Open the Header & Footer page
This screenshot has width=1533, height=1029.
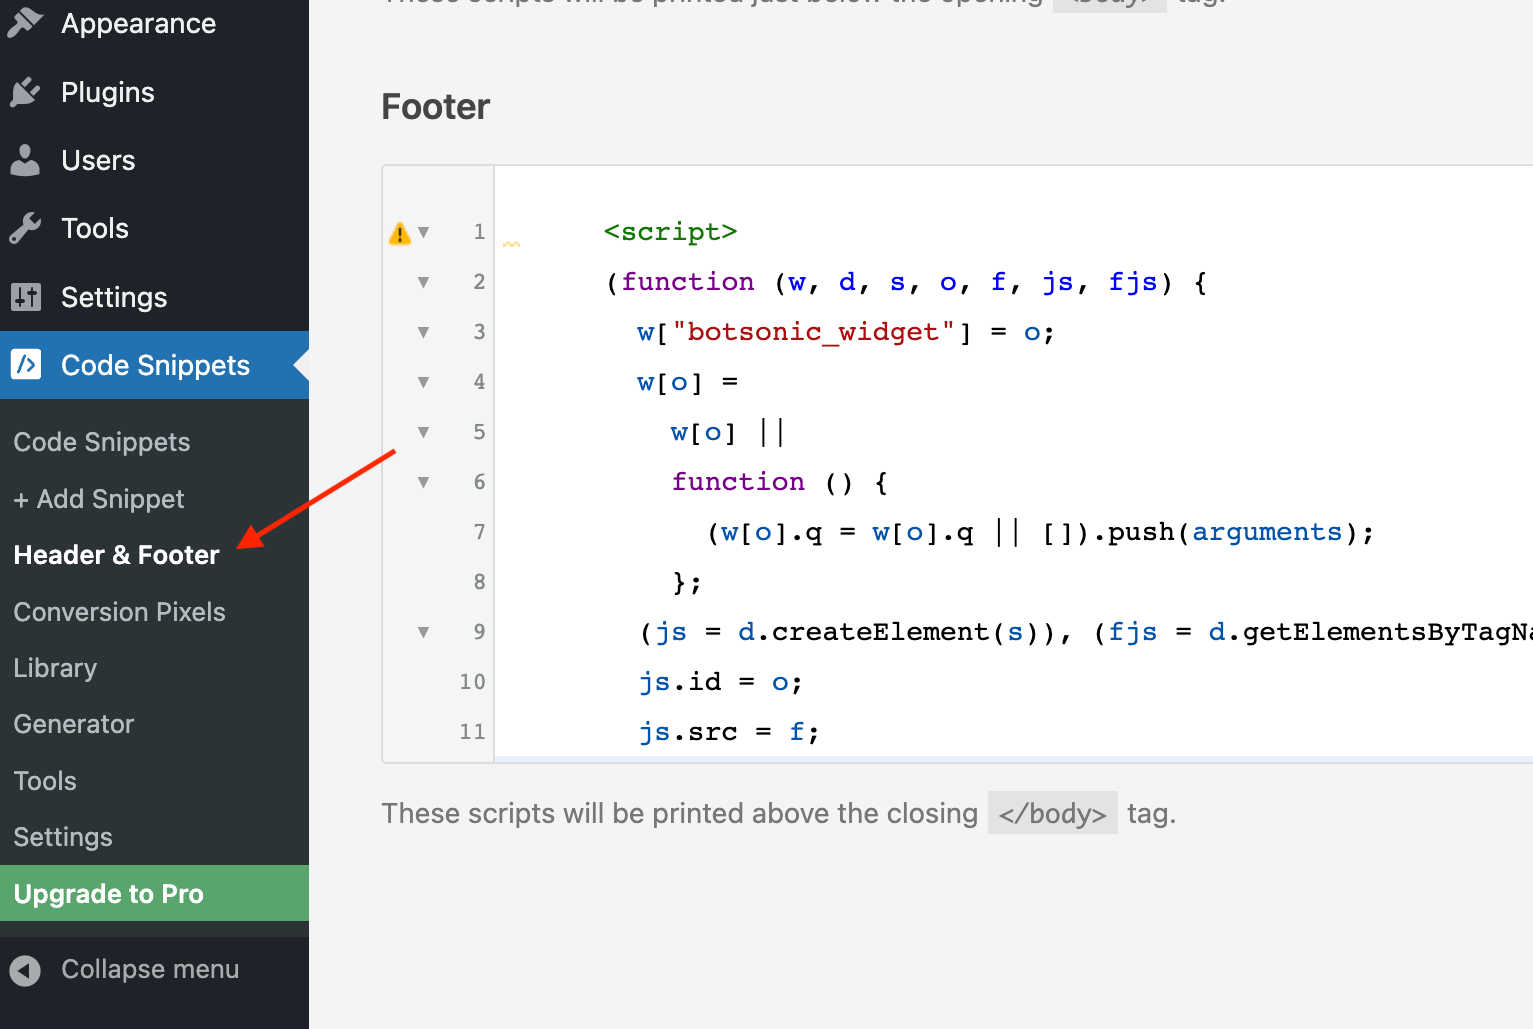[x=116, y=555]
